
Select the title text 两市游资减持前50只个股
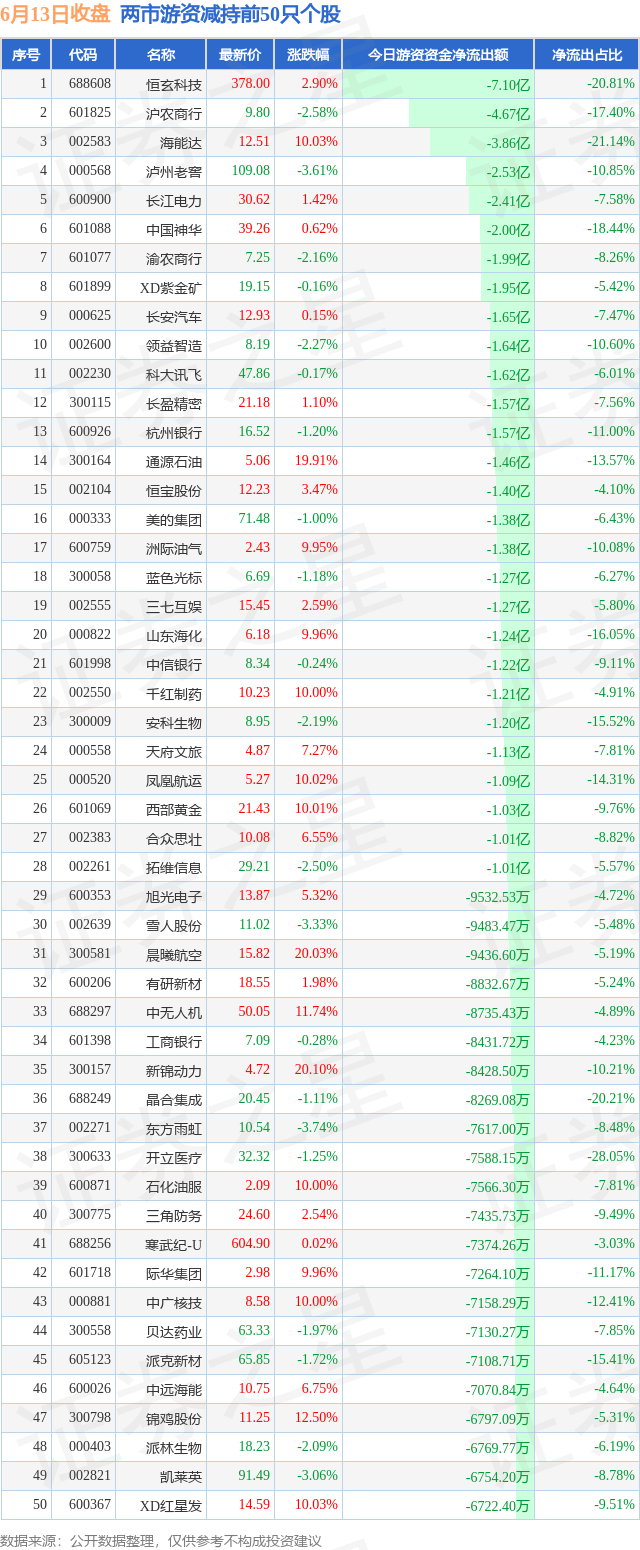230,14
